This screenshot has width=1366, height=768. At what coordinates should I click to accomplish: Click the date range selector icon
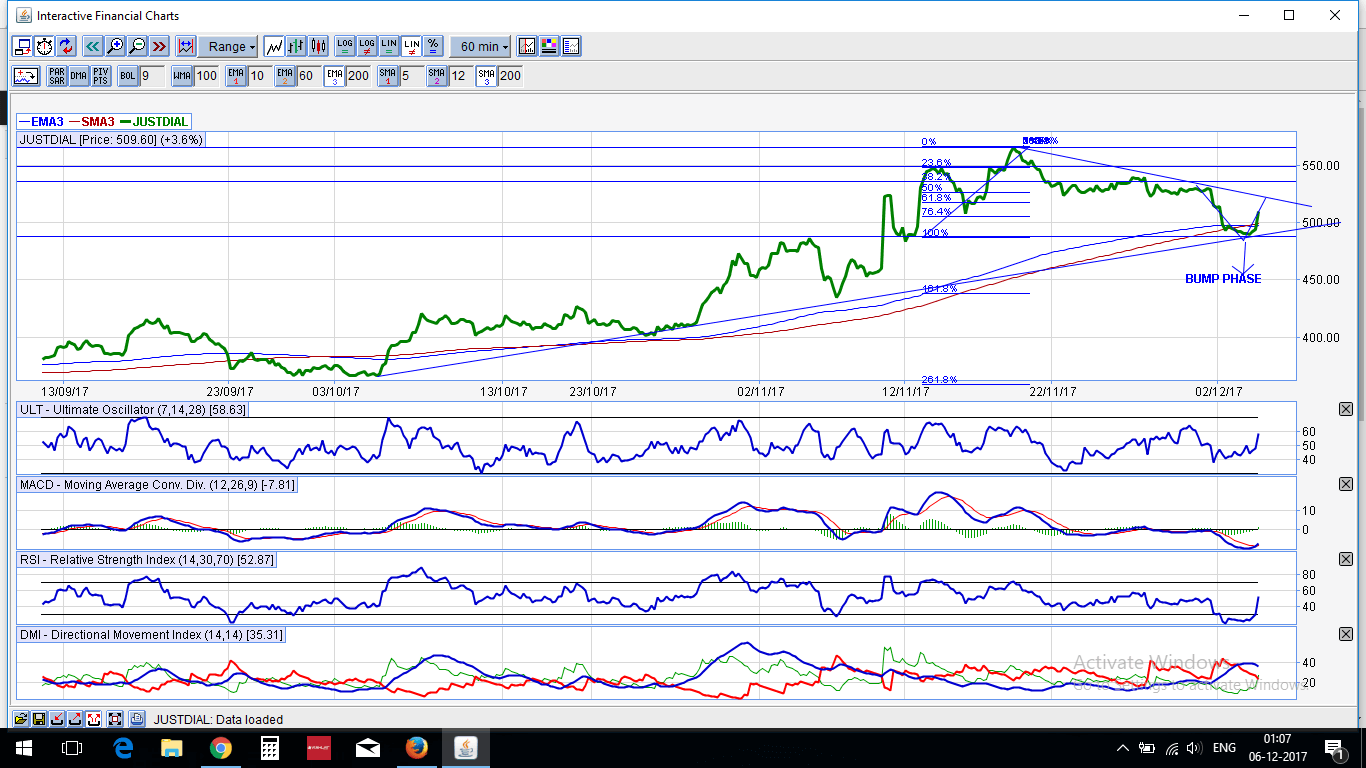point(185,47)
